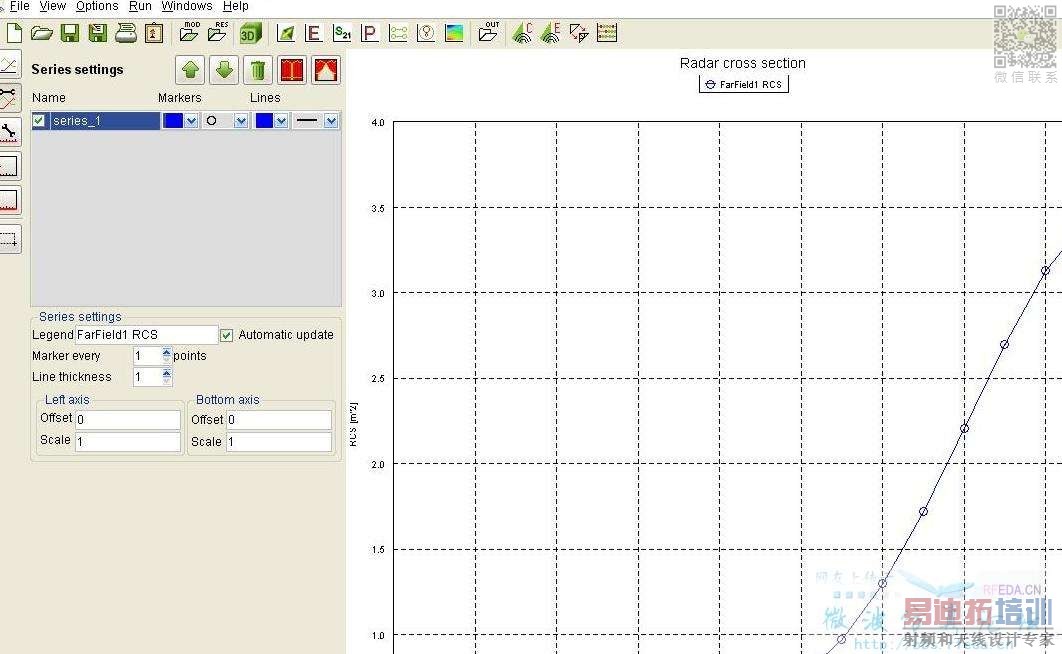
Task: Click the abacus calculator icon
Action: pyautogui.click(x=607, y=32)
